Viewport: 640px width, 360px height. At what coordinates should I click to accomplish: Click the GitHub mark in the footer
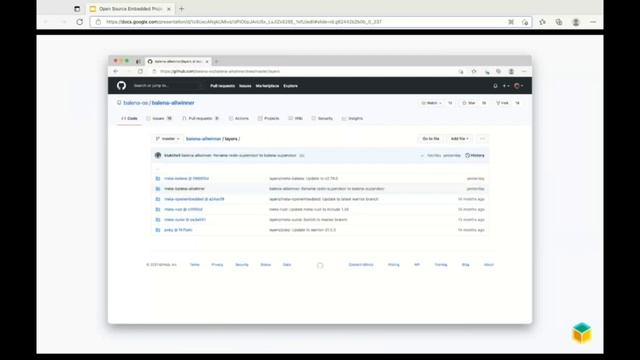[320, 265]
